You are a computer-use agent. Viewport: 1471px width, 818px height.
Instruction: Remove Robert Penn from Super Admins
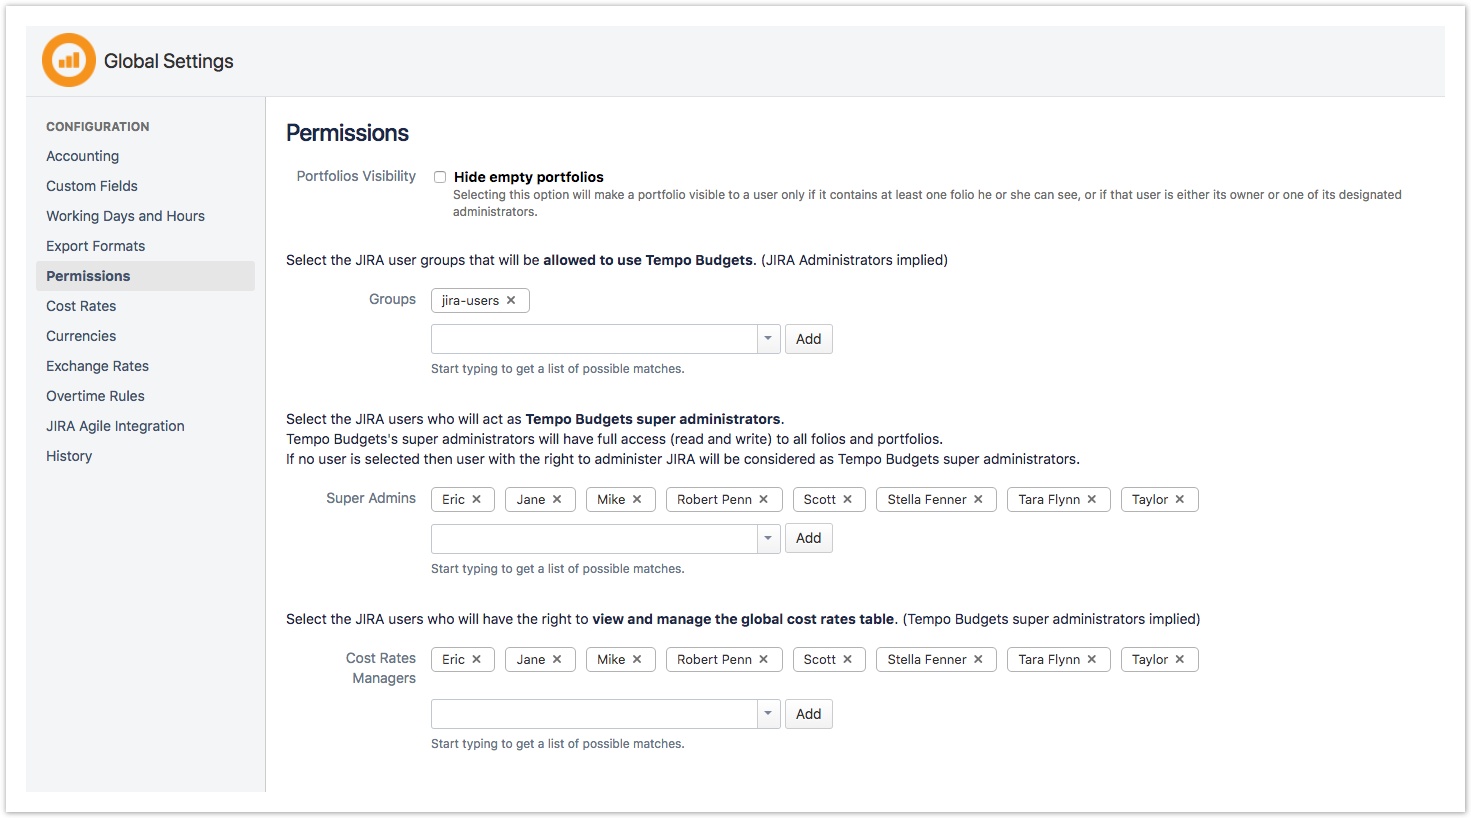[x=764, y=499]
